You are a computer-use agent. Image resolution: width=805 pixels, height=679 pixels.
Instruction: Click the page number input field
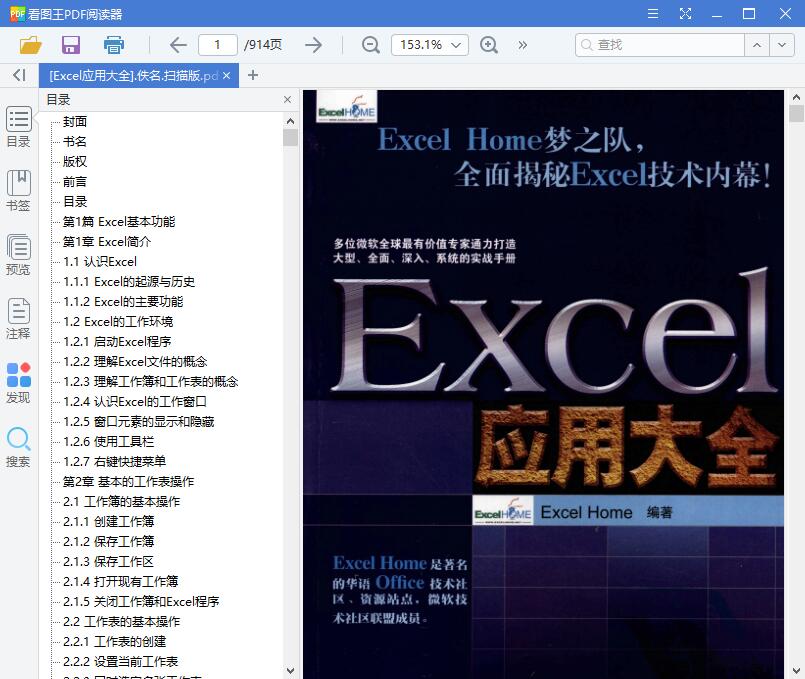point(218,45)
